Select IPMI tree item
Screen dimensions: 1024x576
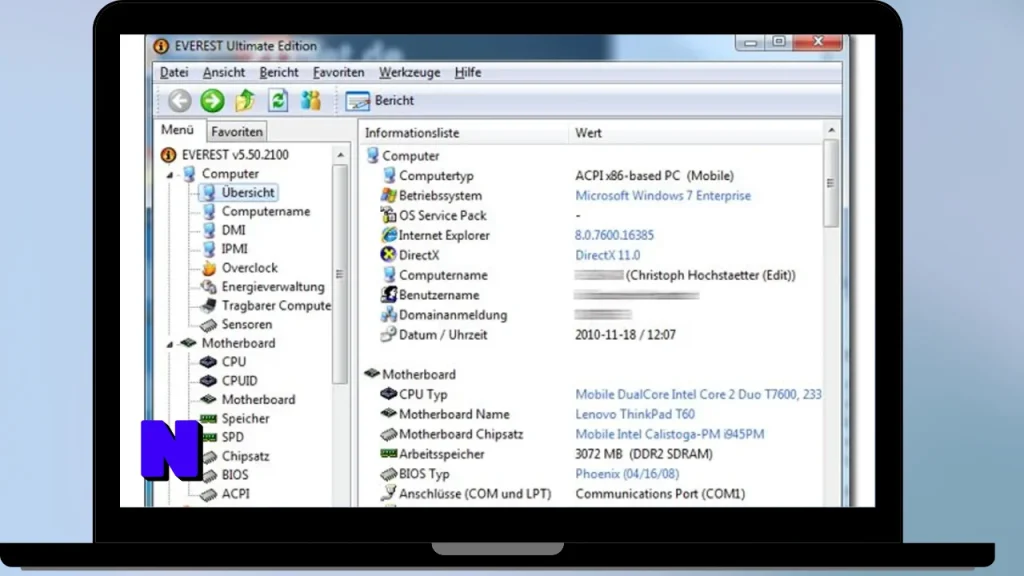234,249
